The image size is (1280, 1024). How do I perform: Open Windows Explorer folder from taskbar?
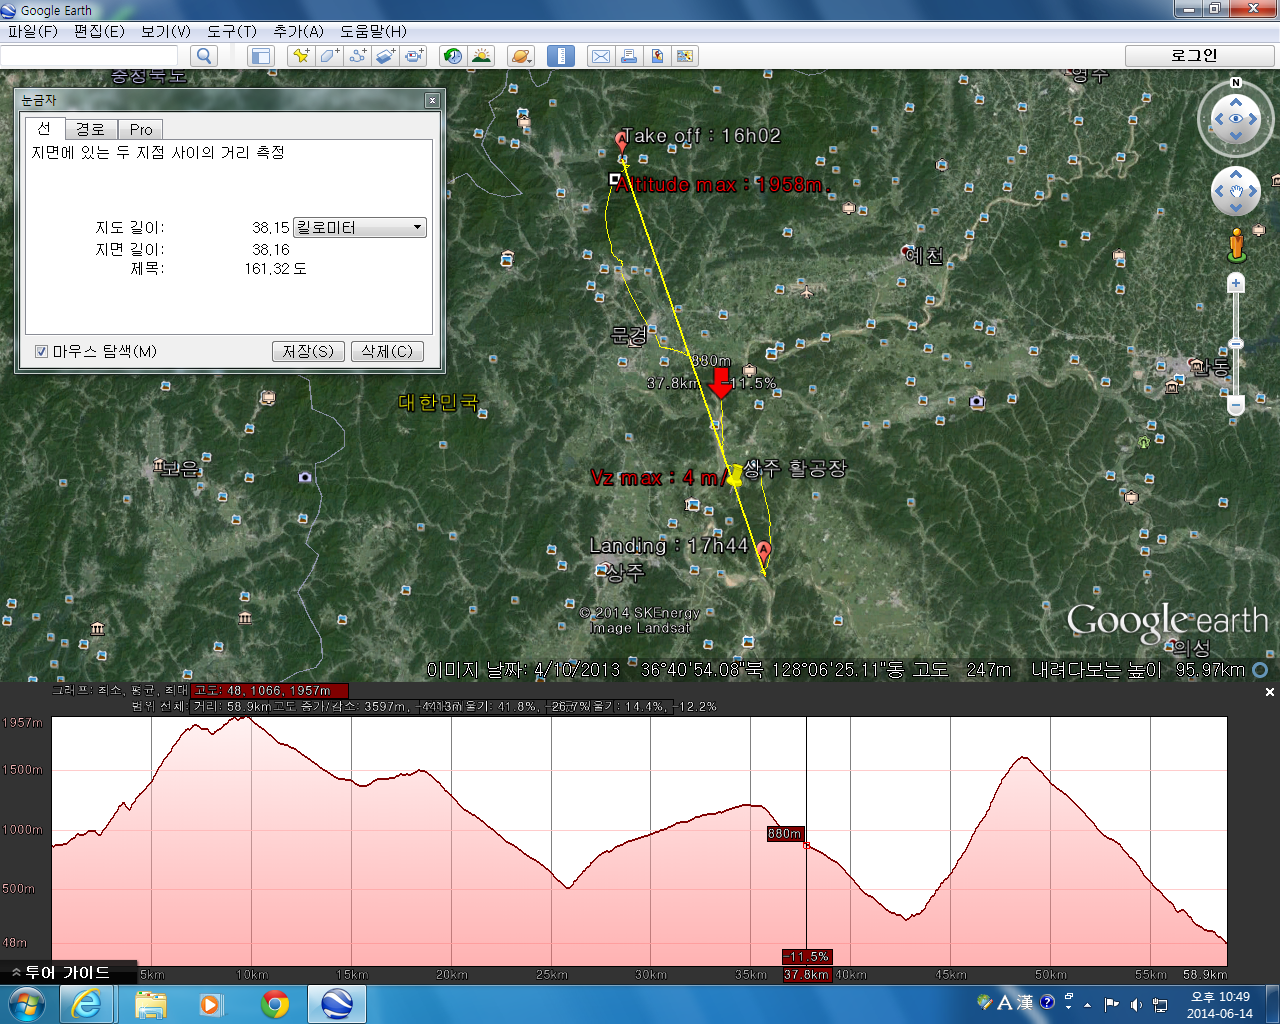[151, 1004]
